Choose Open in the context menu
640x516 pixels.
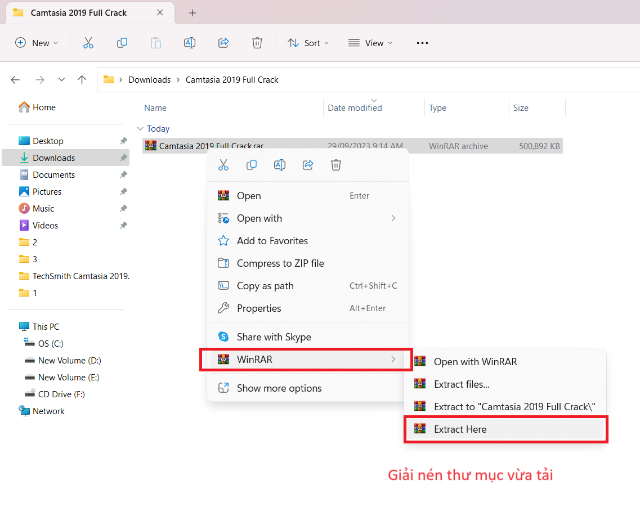tap(308, 196)
